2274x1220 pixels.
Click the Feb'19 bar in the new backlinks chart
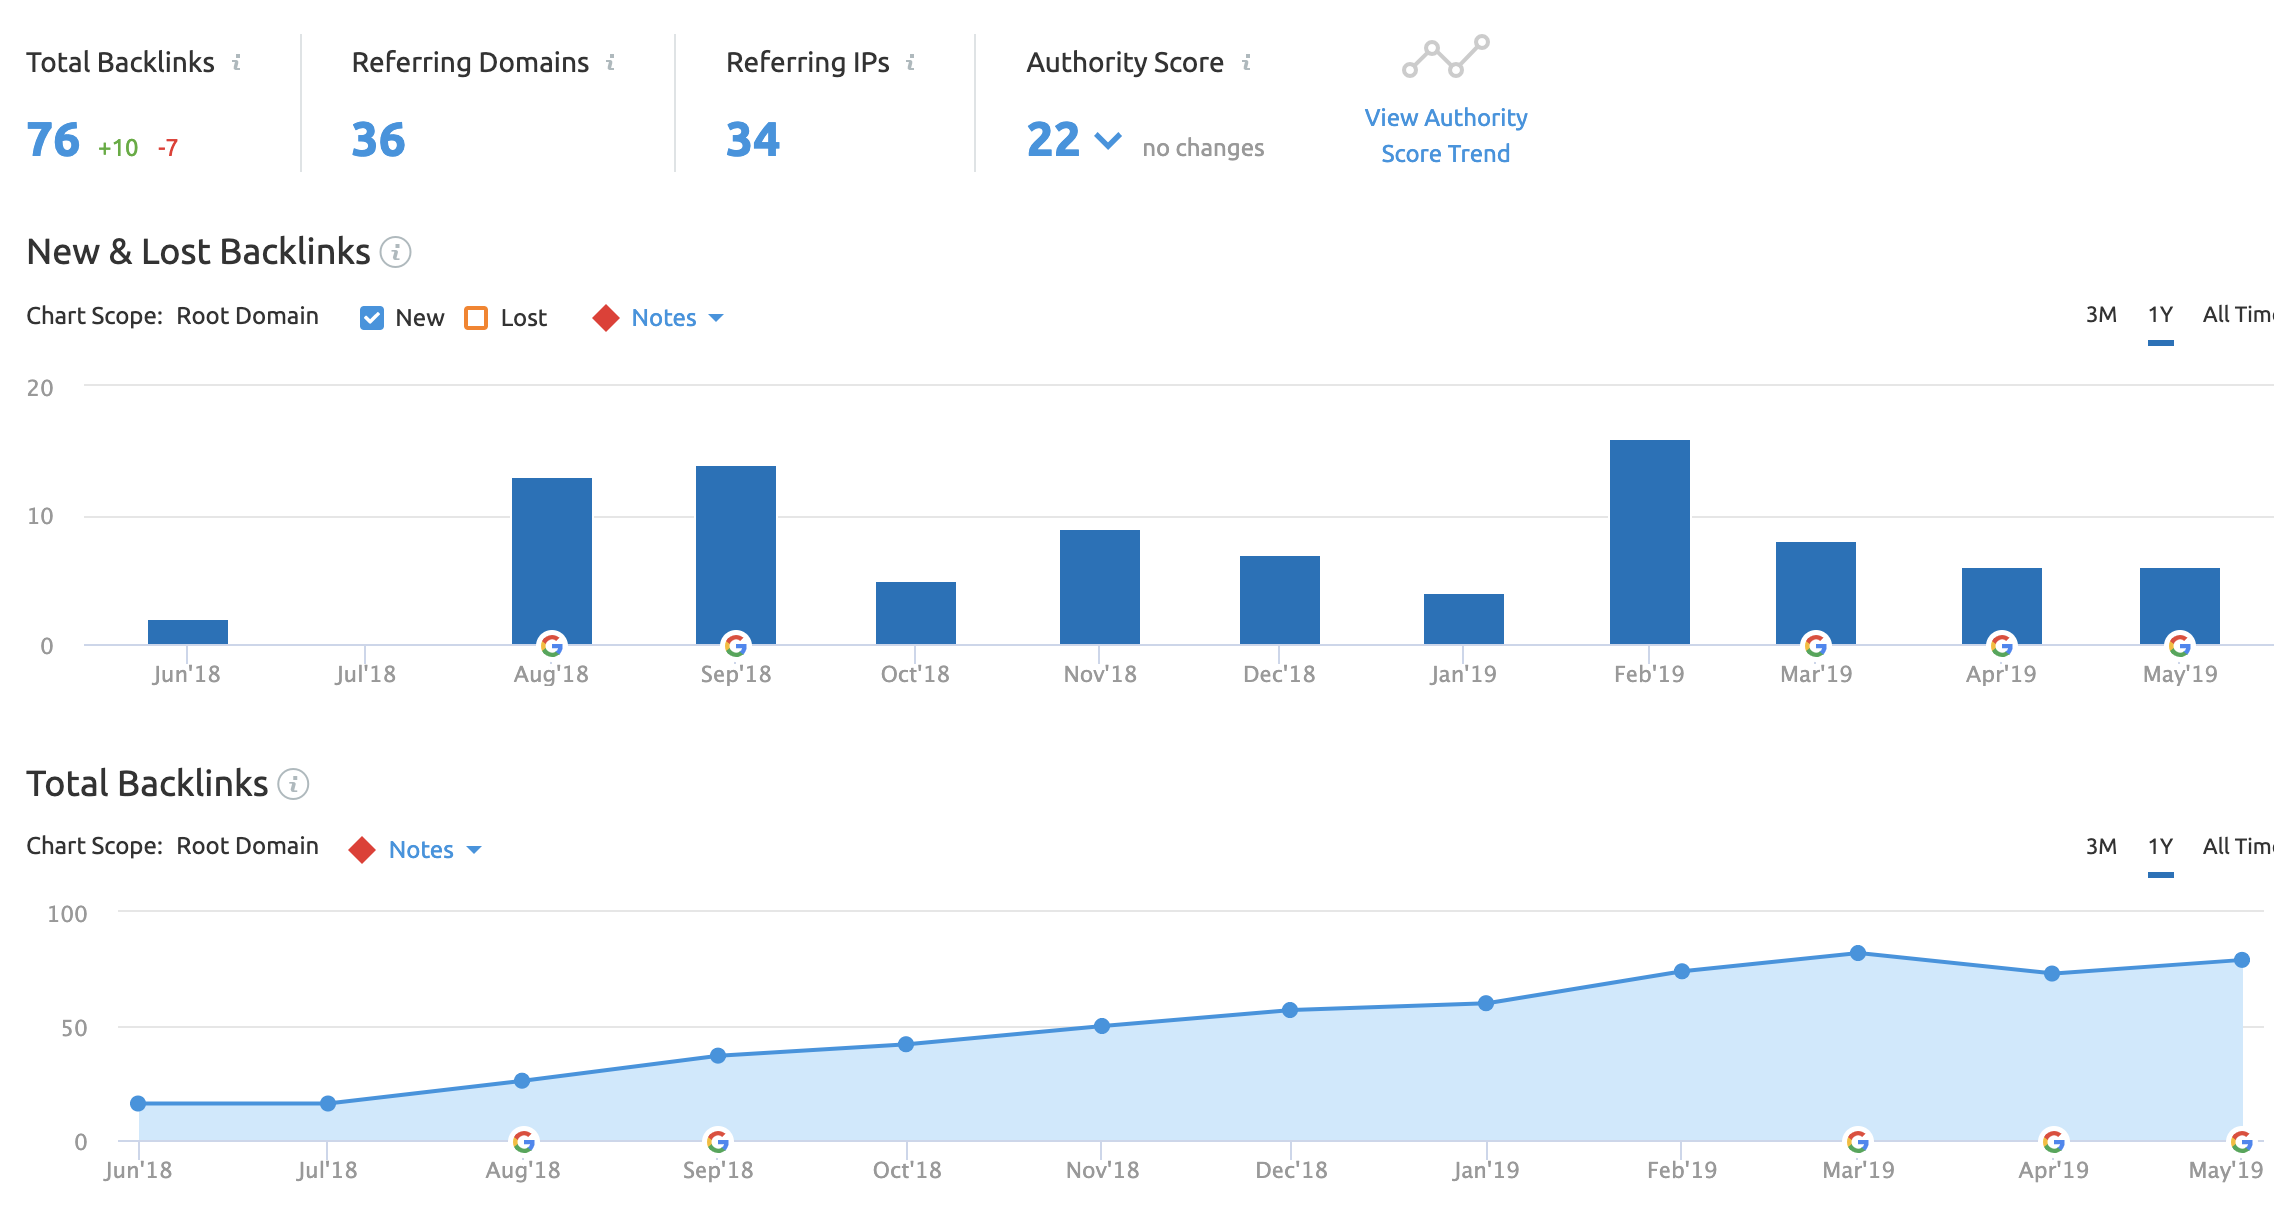[x=1650, y=542]
